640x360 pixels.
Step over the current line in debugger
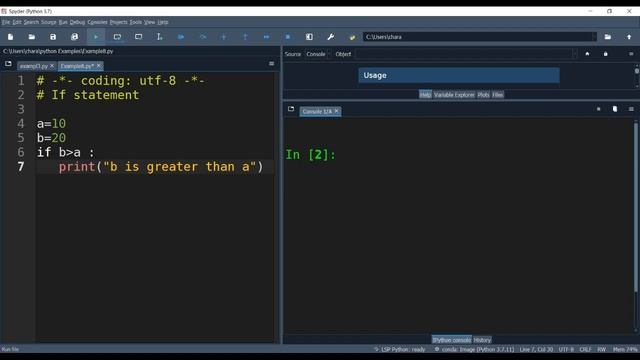tap(202, 37)
